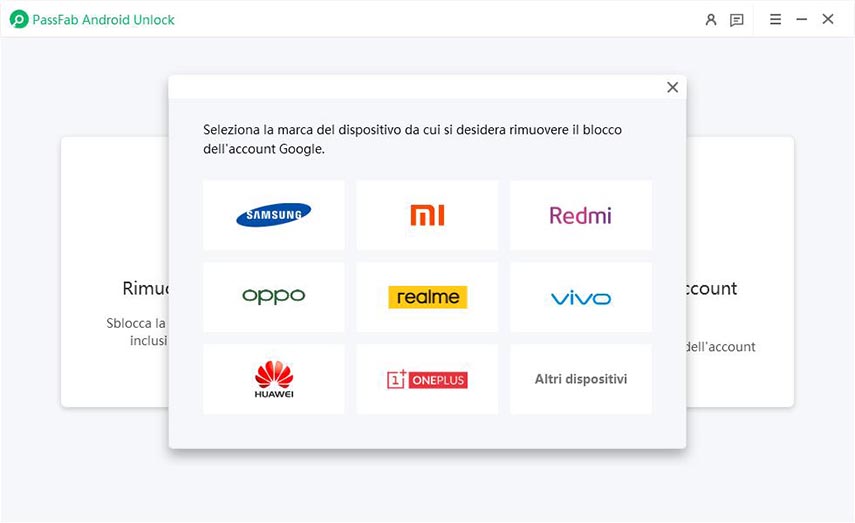The width and height of the screenshot is (855, 523).
Task: Open the feedback message icon
Action: coord(737,19)
